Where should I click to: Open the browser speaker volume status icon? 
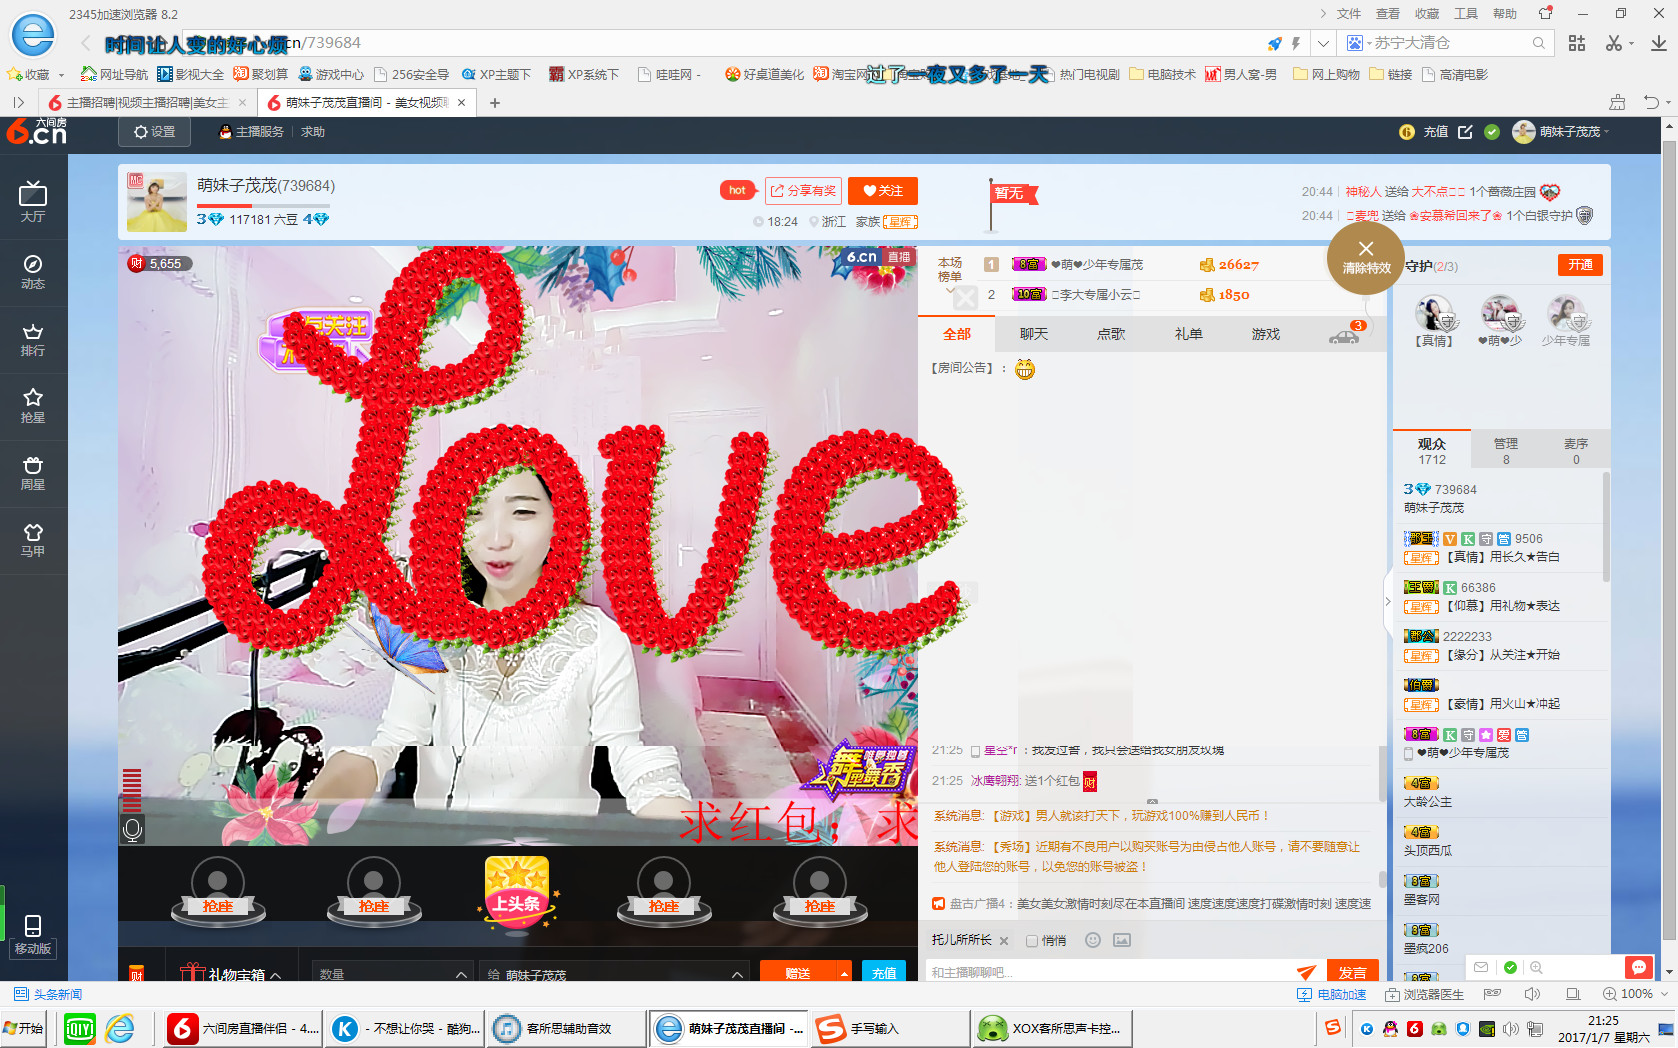tap(1532, 994)
